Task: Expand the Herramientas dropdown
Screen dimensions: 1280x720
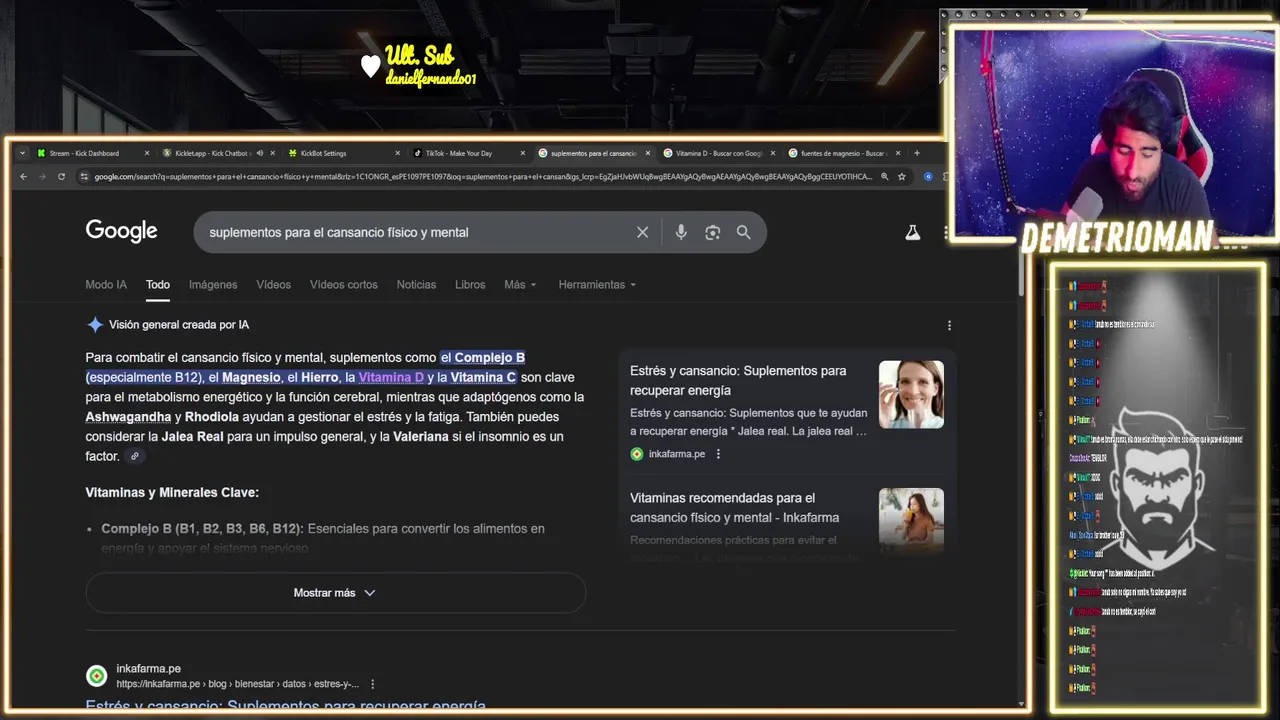Action: click(597, 285)
